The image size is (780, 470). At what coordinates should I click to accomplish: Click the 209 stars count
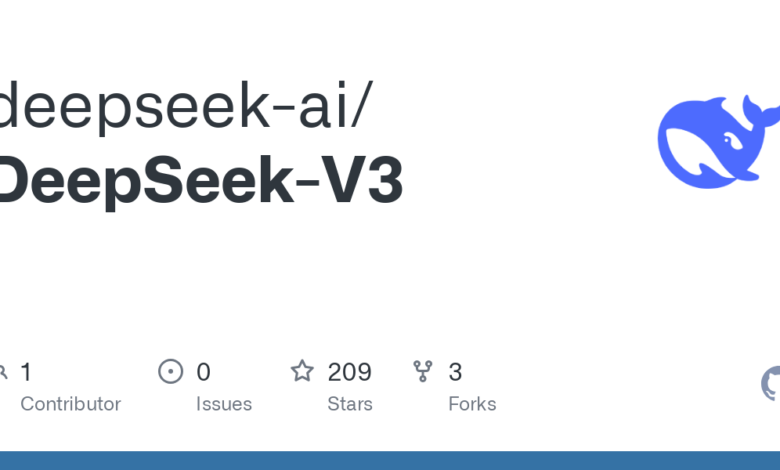pyautogui.click(x=349, y=372)
